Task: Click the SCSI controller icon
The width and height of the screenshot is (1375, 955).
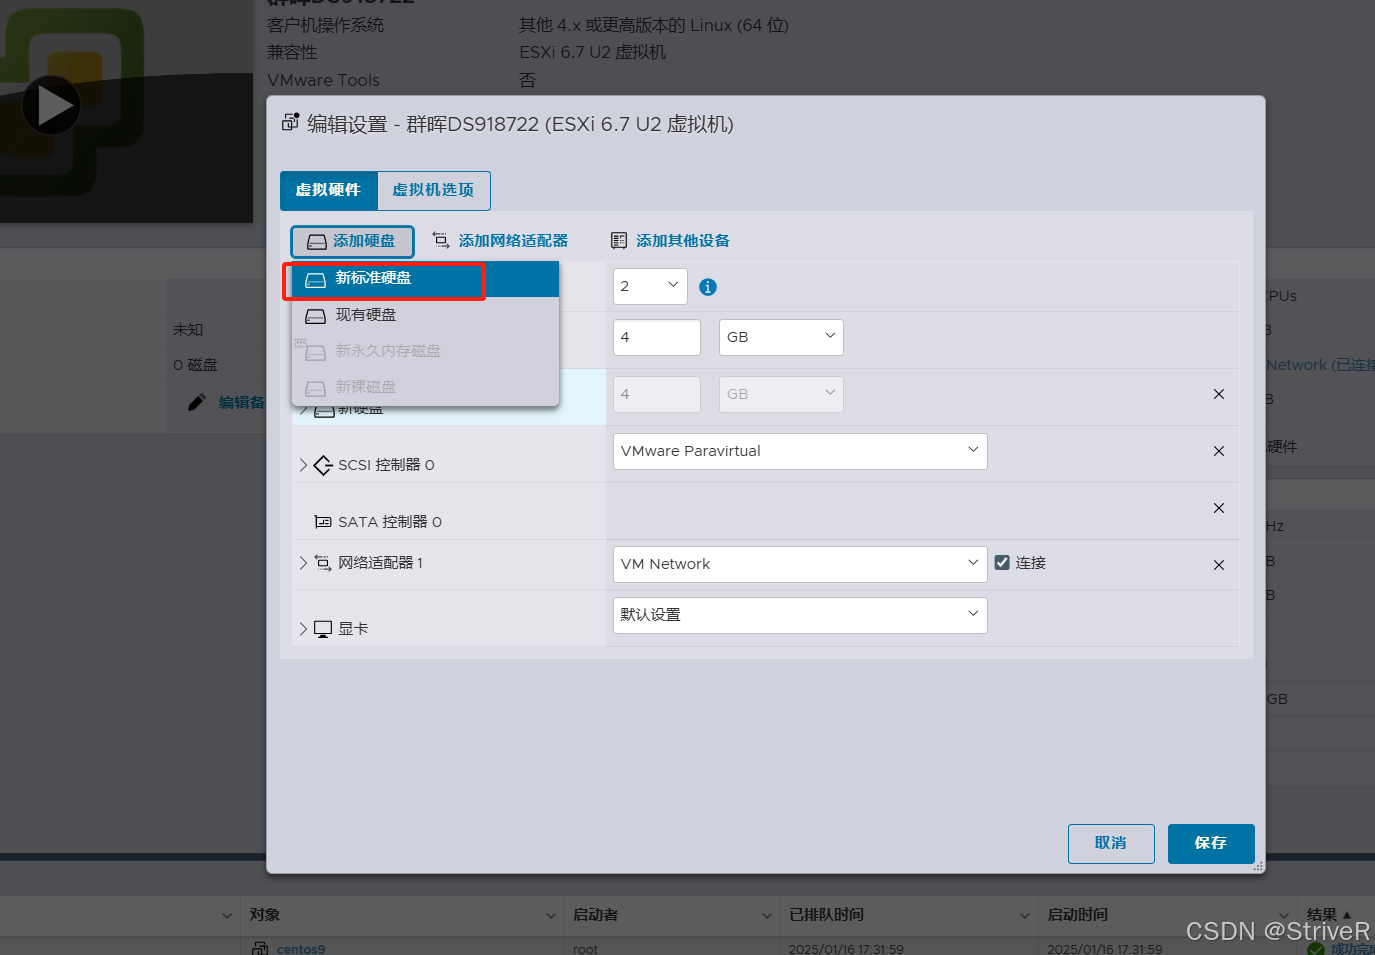Action: point(323,465)
